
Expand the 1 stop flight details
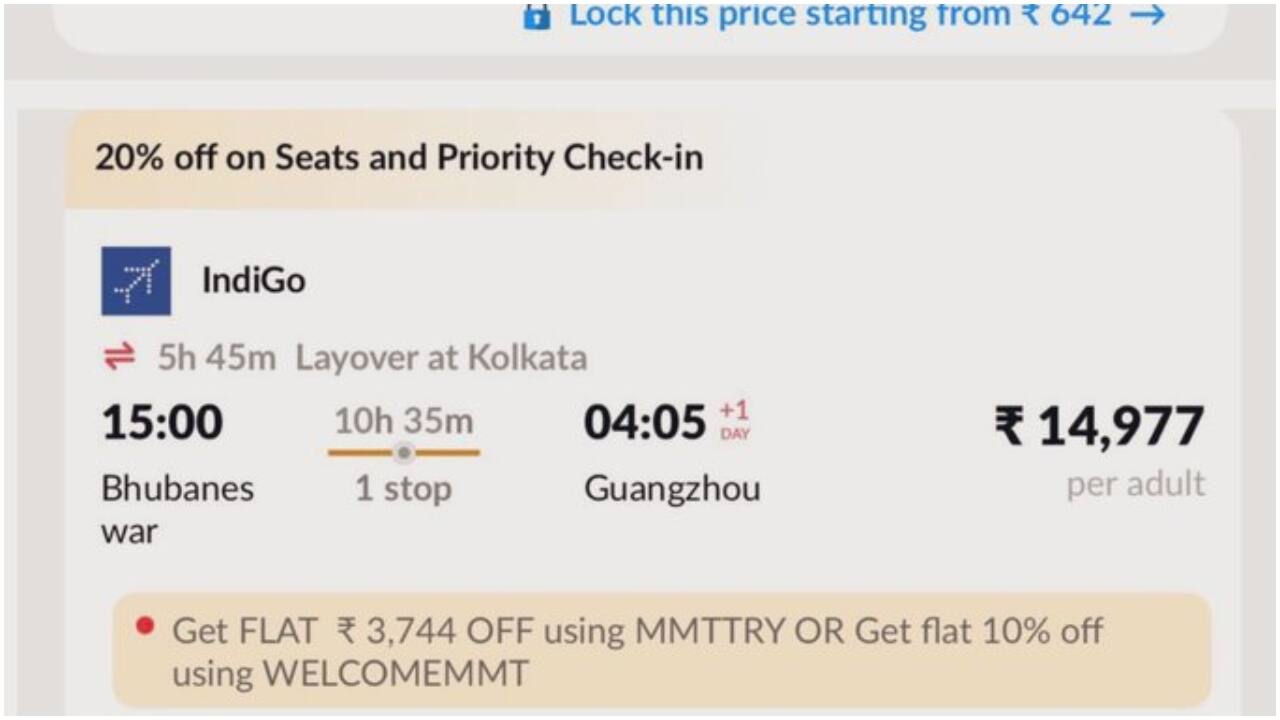pos(404,489)
